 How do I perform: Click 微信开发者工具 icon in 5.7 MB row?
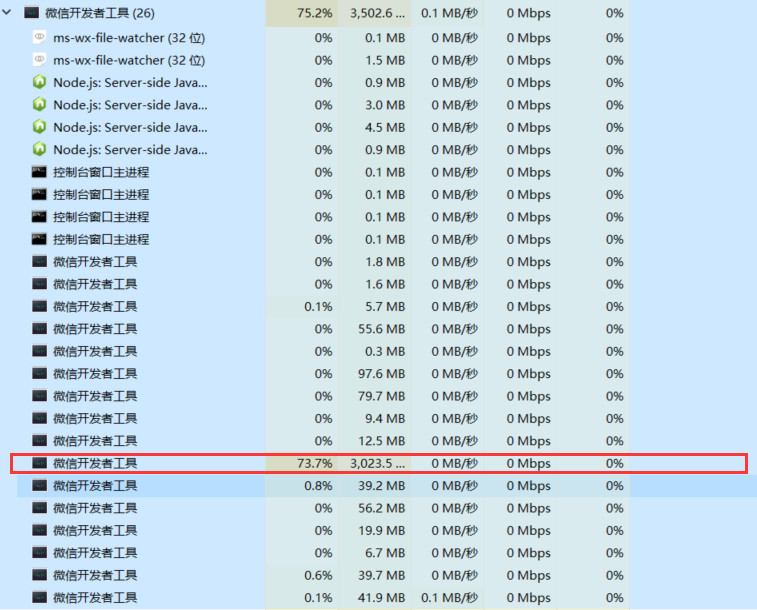pyautogui.click(x=39, y=306)
